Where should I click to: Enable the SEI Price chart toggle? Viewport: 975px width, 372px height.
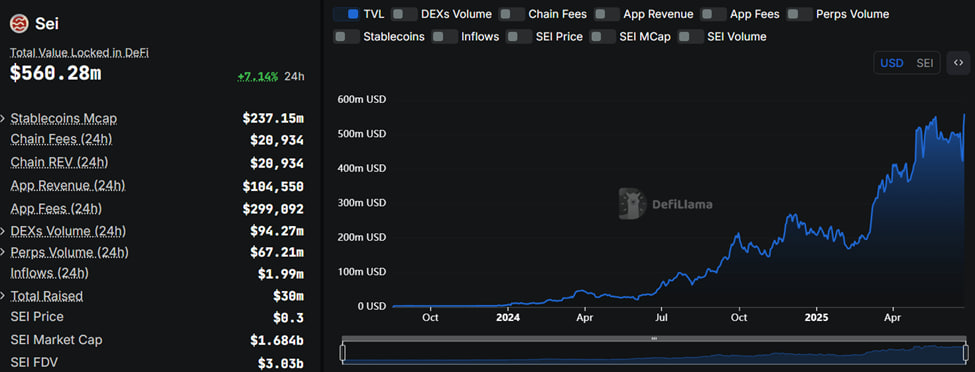[x=519, y=37]
